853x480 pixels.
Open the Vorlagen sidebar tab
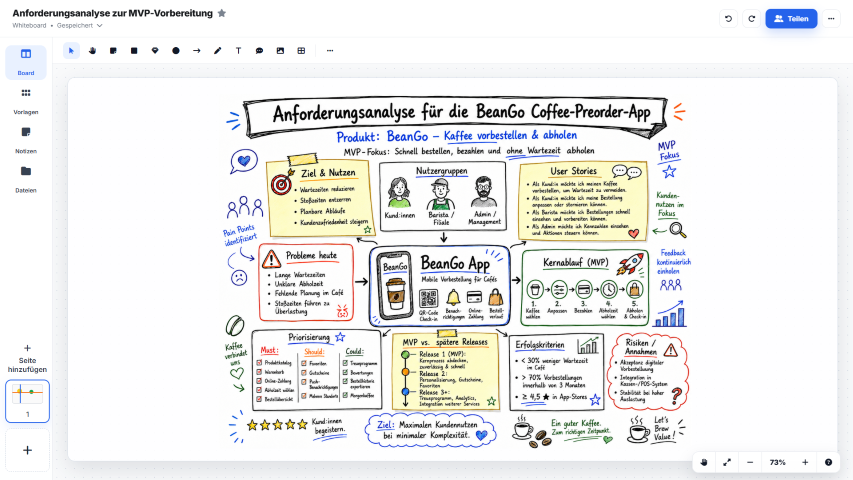pos(26,101)
